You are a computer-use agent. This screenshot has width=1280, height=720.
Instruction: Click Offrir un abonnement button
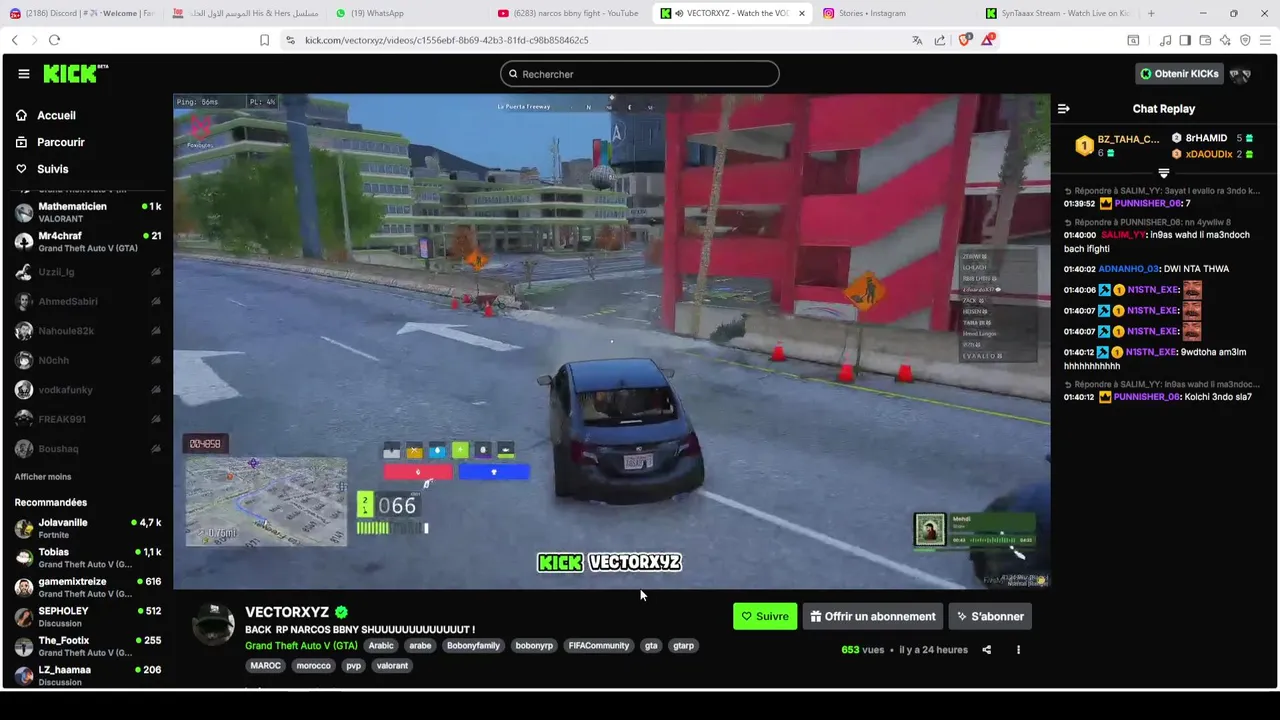pyautogui.click(x=873, y=617)
